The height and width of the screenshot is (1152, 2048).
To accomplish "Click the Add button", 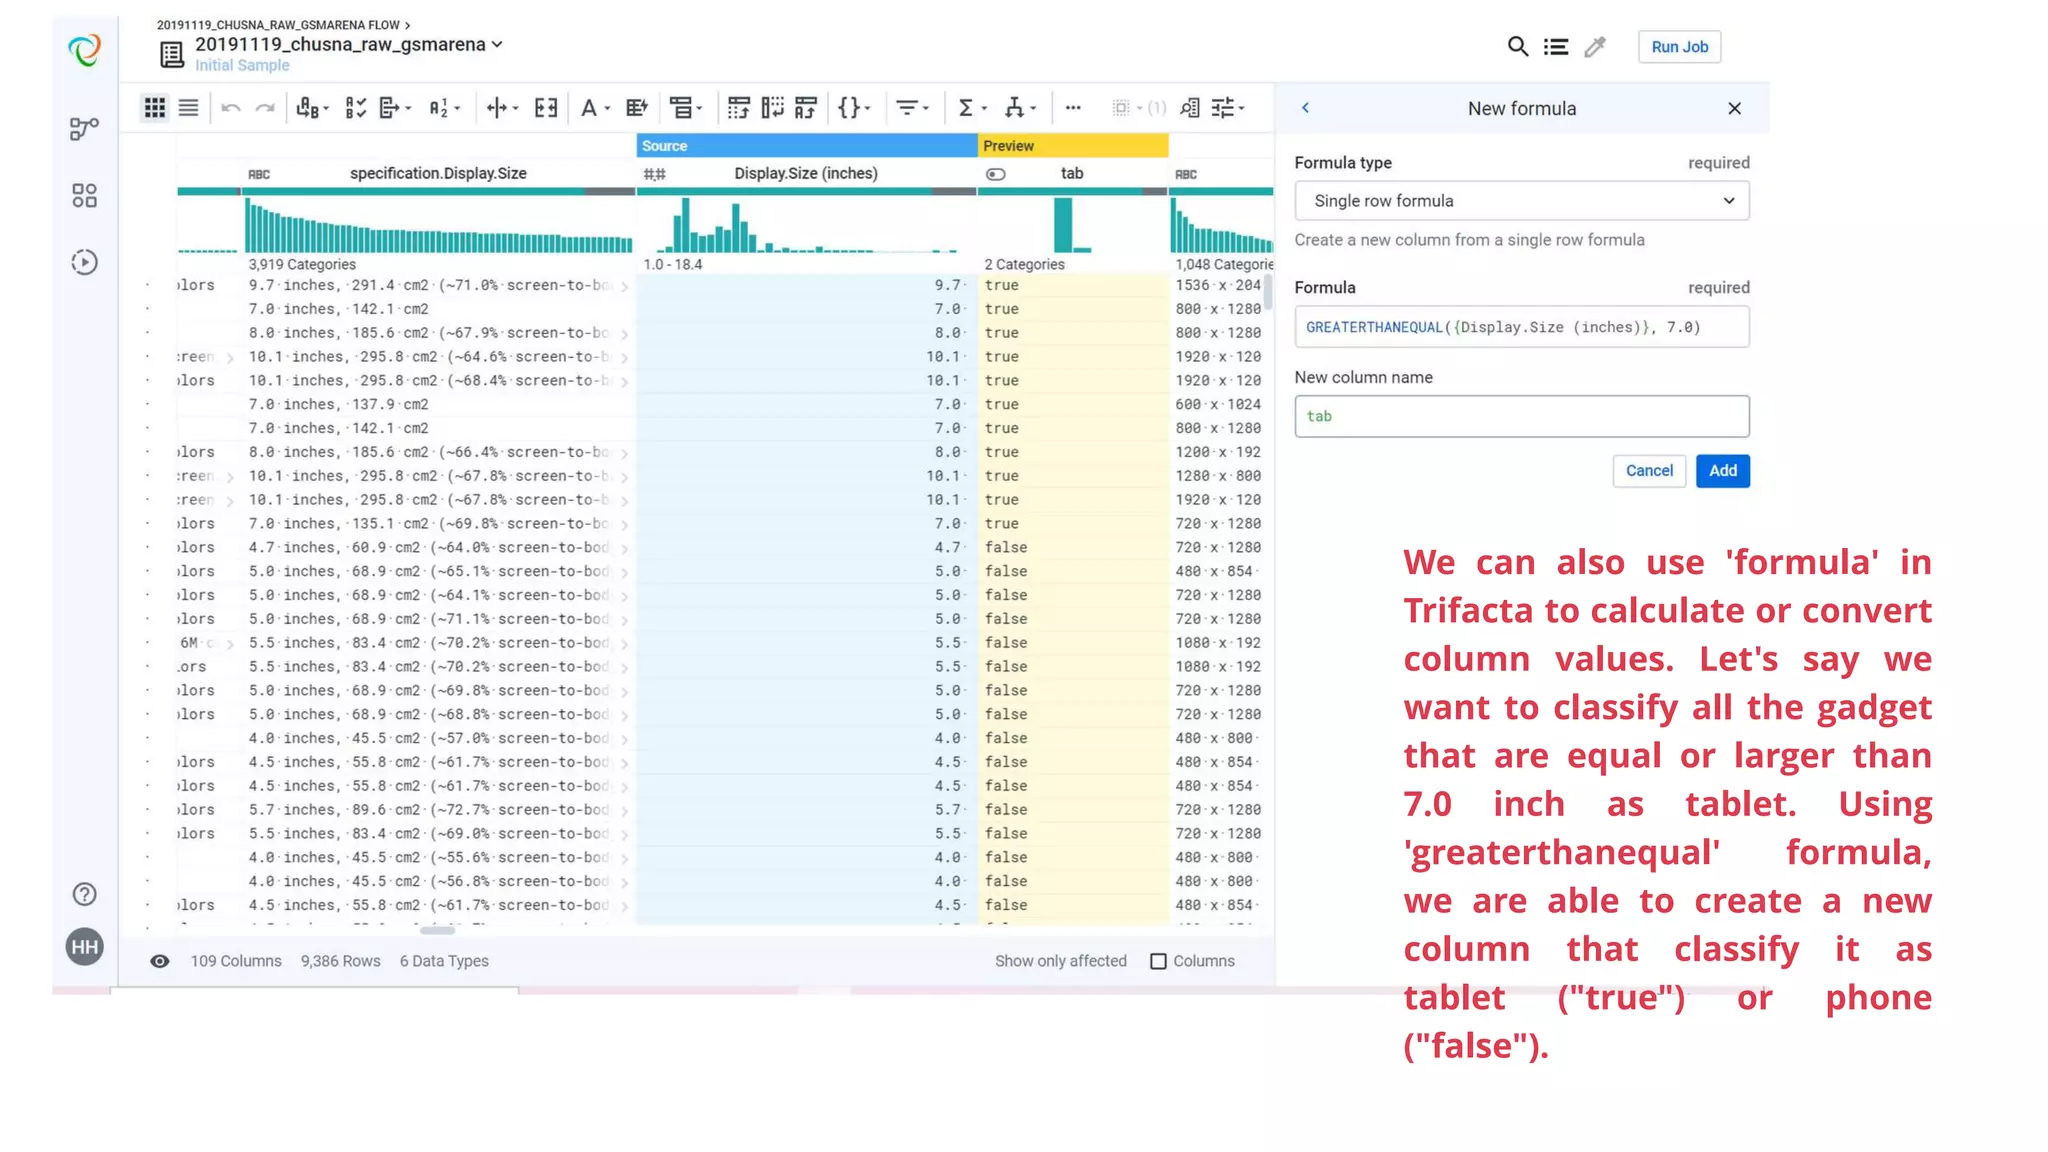I will pos(1722,471).
